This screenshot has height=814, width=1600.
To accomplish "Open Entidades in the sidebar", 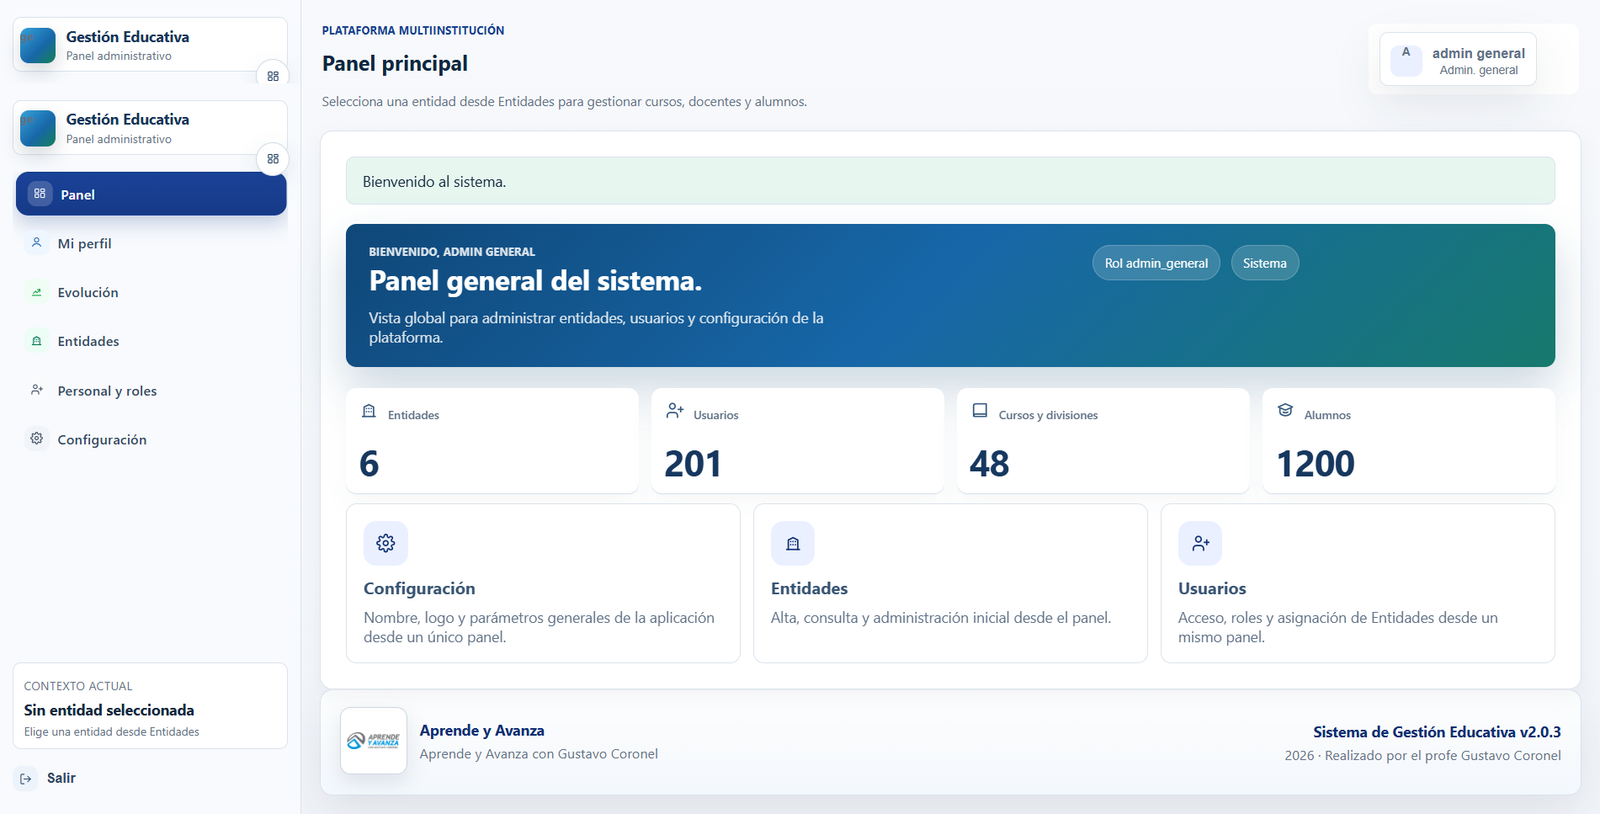I will coord(151,341).
